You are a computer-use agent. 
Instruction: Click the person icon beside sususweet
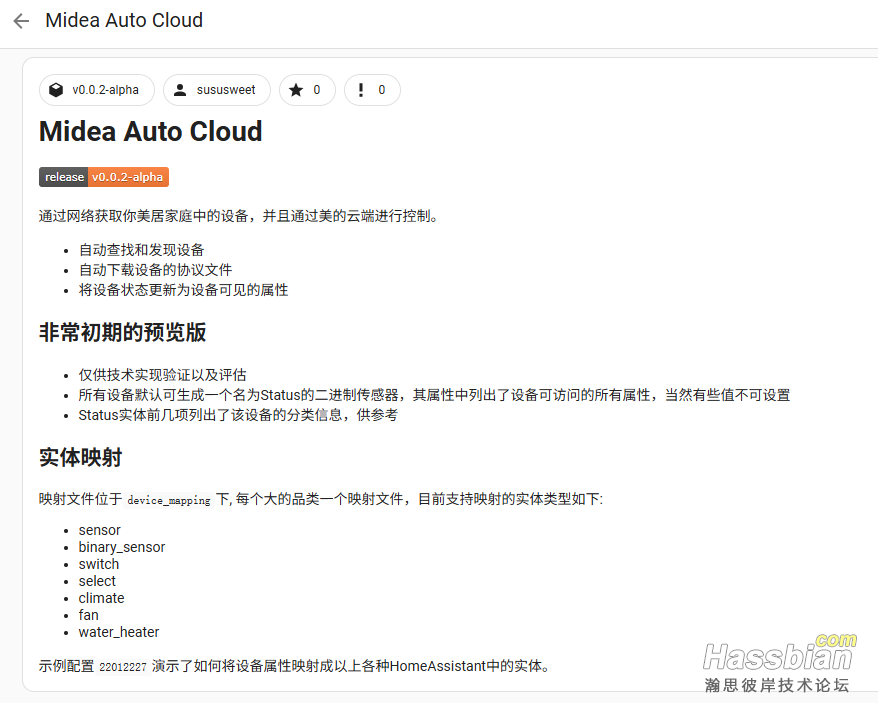click(180, 90)
